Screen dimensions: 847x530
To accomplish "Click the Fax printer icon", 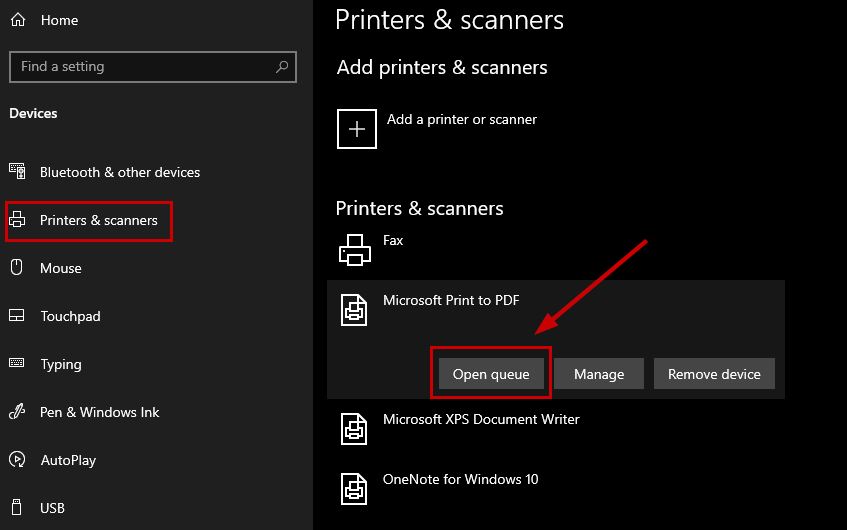I will pyautogui.click(x=355, y=249).
